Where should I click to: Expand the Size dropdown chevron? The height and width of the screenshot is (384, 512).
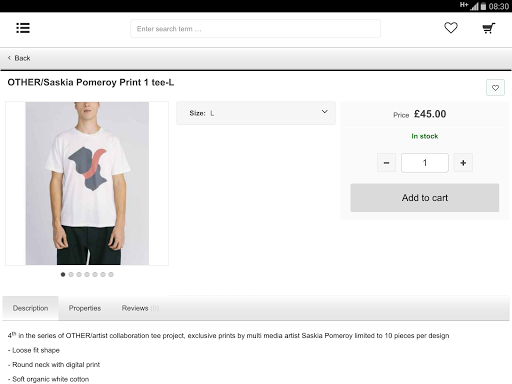(x=324, y=112)
